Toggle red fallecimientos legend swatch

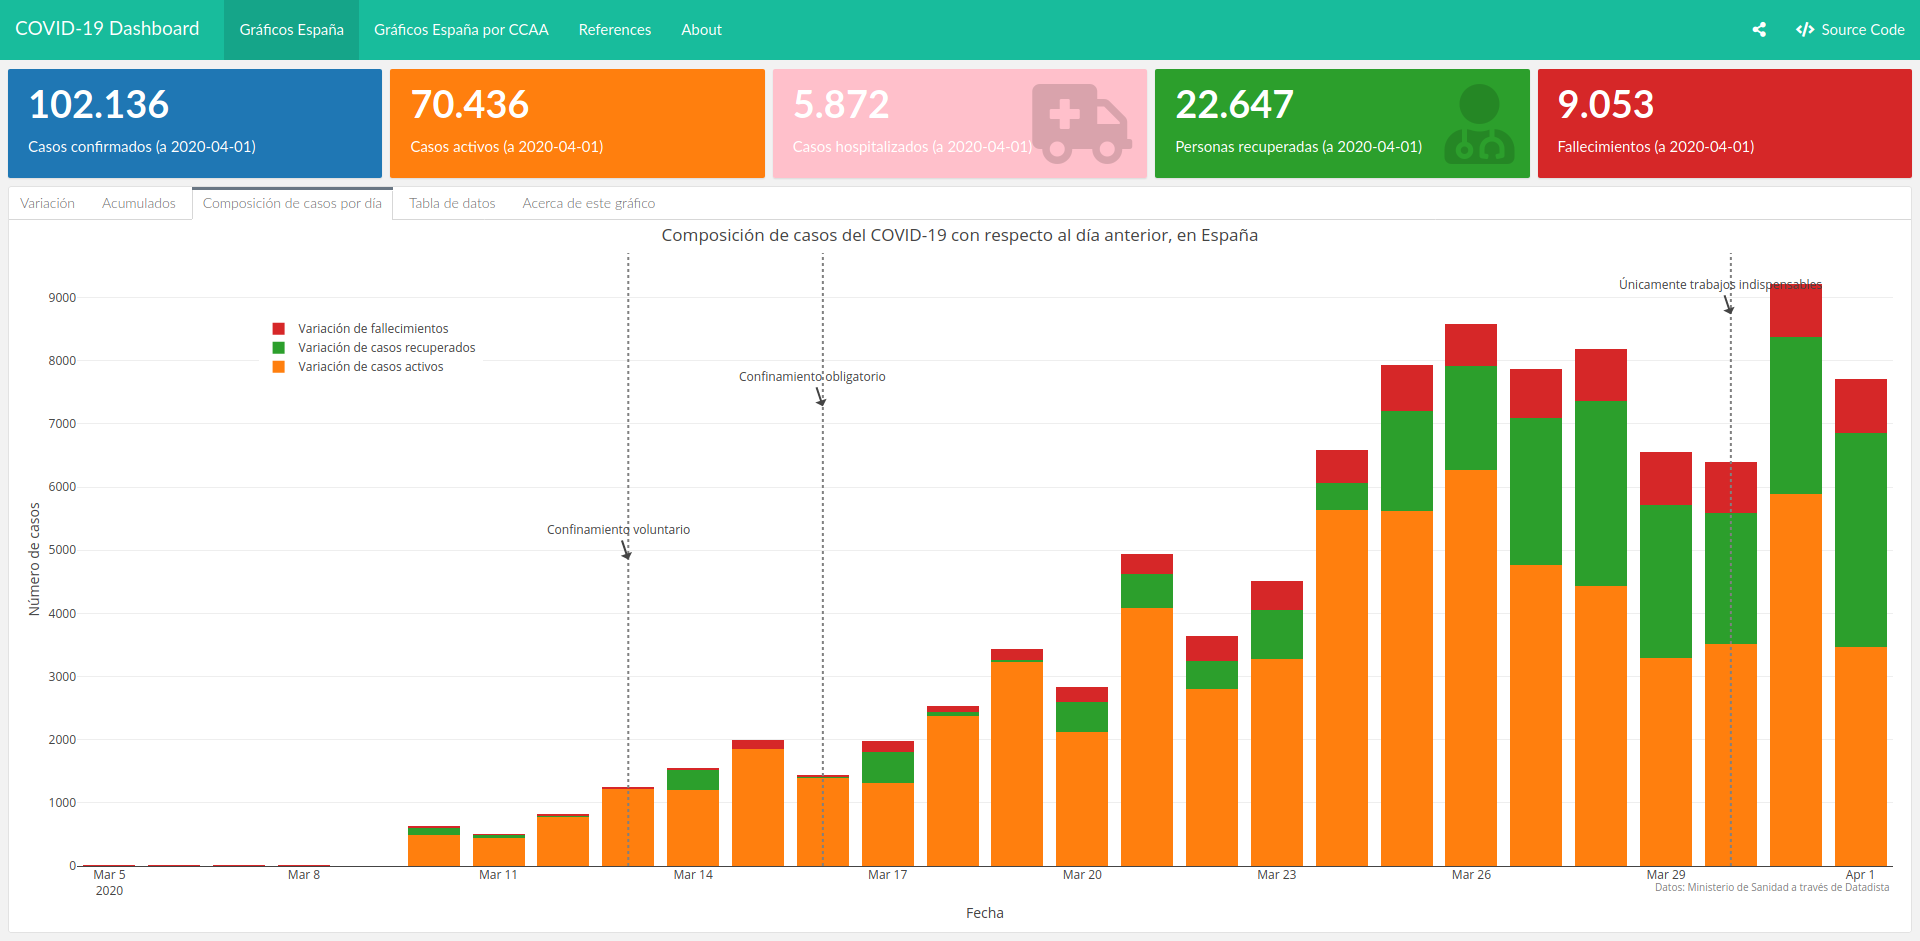pyautogui.click(x=279, y=329)
